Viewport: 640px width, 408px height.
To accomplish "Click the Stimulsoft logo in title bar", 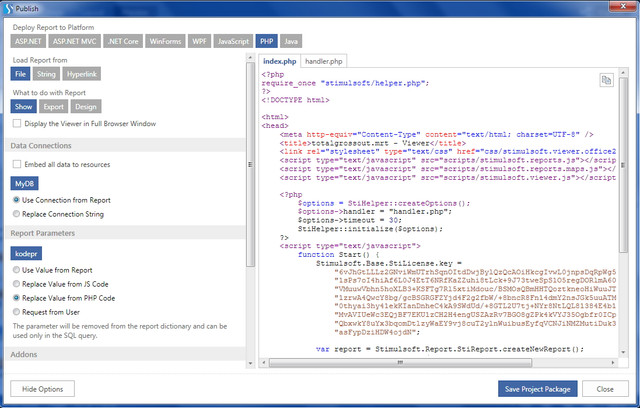I will [x=9, y=8].
